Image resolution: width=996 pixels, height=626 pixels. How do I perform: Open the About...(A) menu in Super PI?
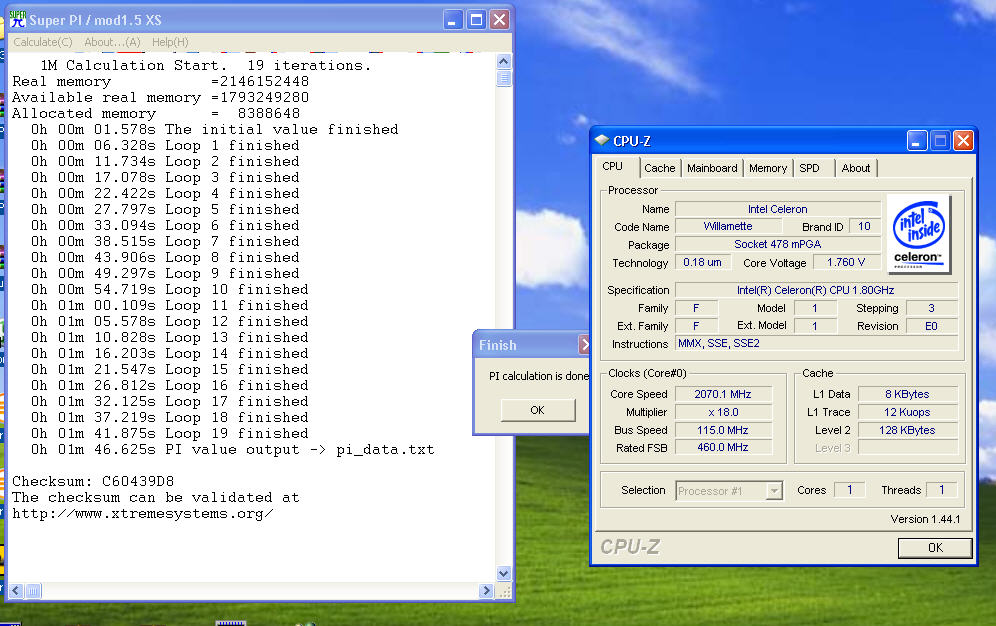click(x=112, y=42)
